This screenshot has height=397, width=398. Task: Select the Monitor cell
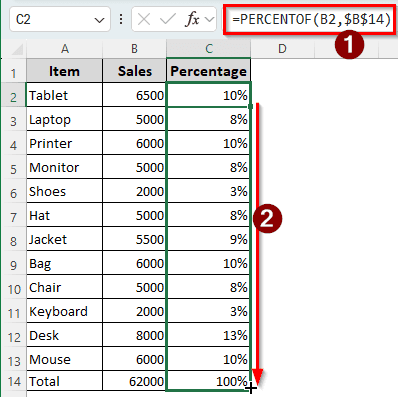pos(64,167)
